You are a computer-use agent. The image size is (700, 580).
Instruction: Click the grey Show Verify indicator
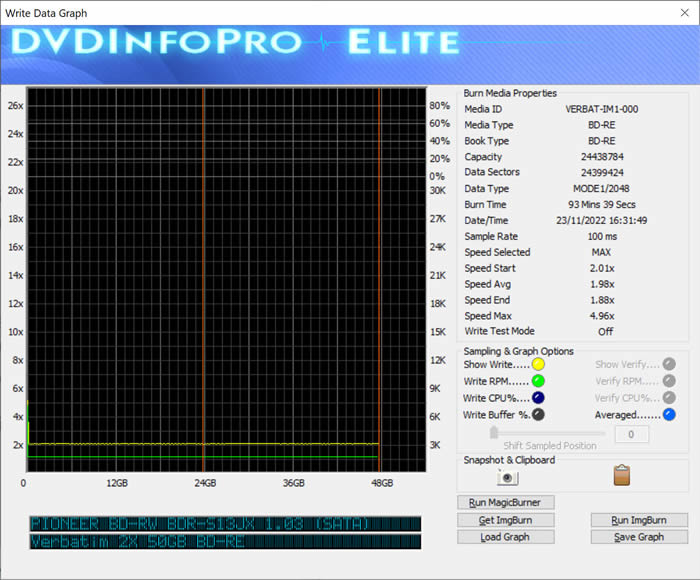click(669, 365)
